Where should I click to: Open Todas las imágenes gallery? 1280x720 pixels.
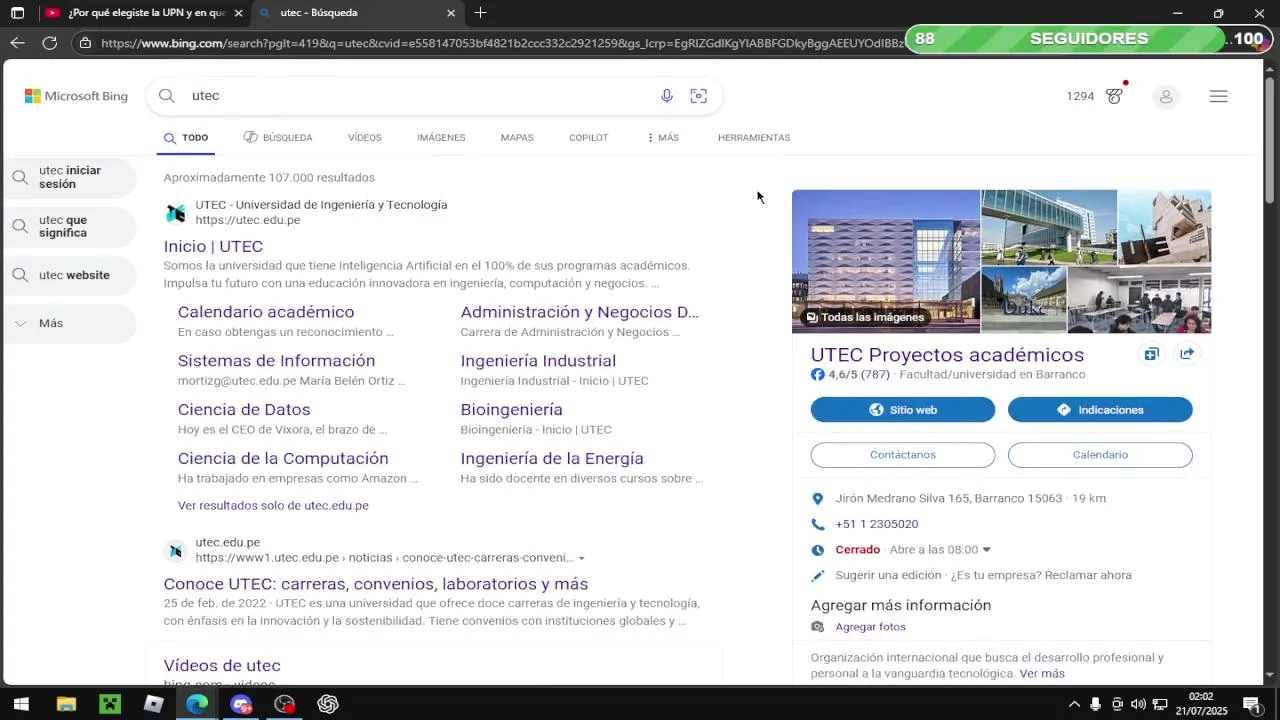[x=865, y=317]
